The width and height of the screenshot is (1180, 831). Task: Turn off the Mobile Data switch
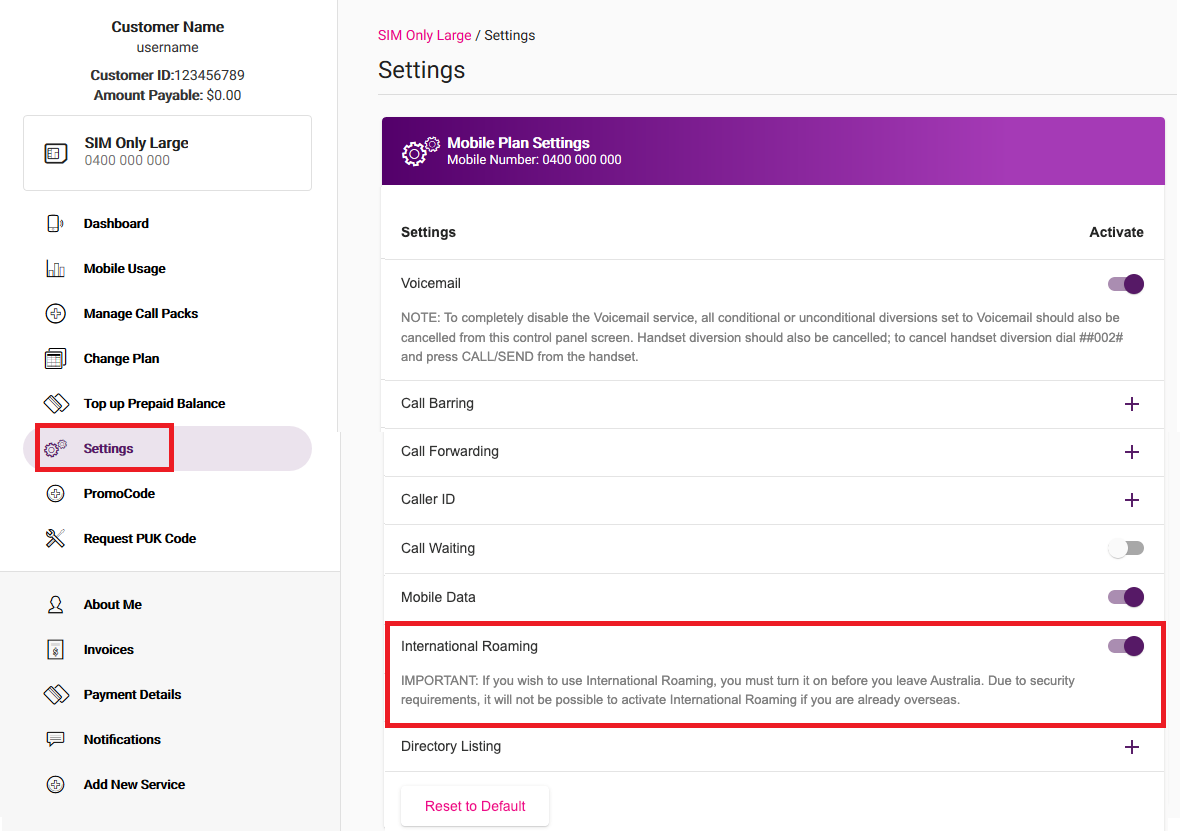1126,597
